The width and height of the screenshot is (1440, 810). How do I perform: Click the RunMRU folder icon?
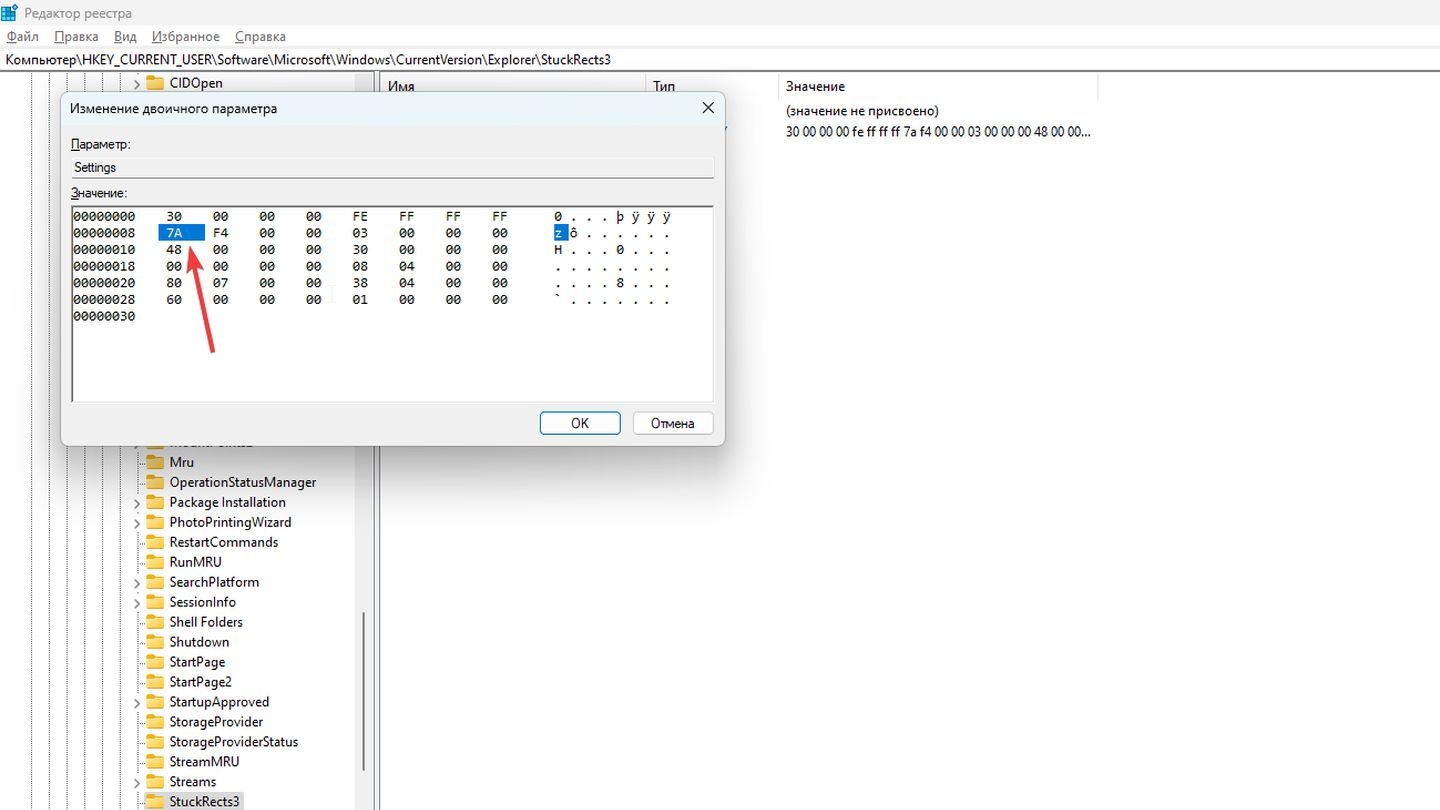[x=154, y=562]
